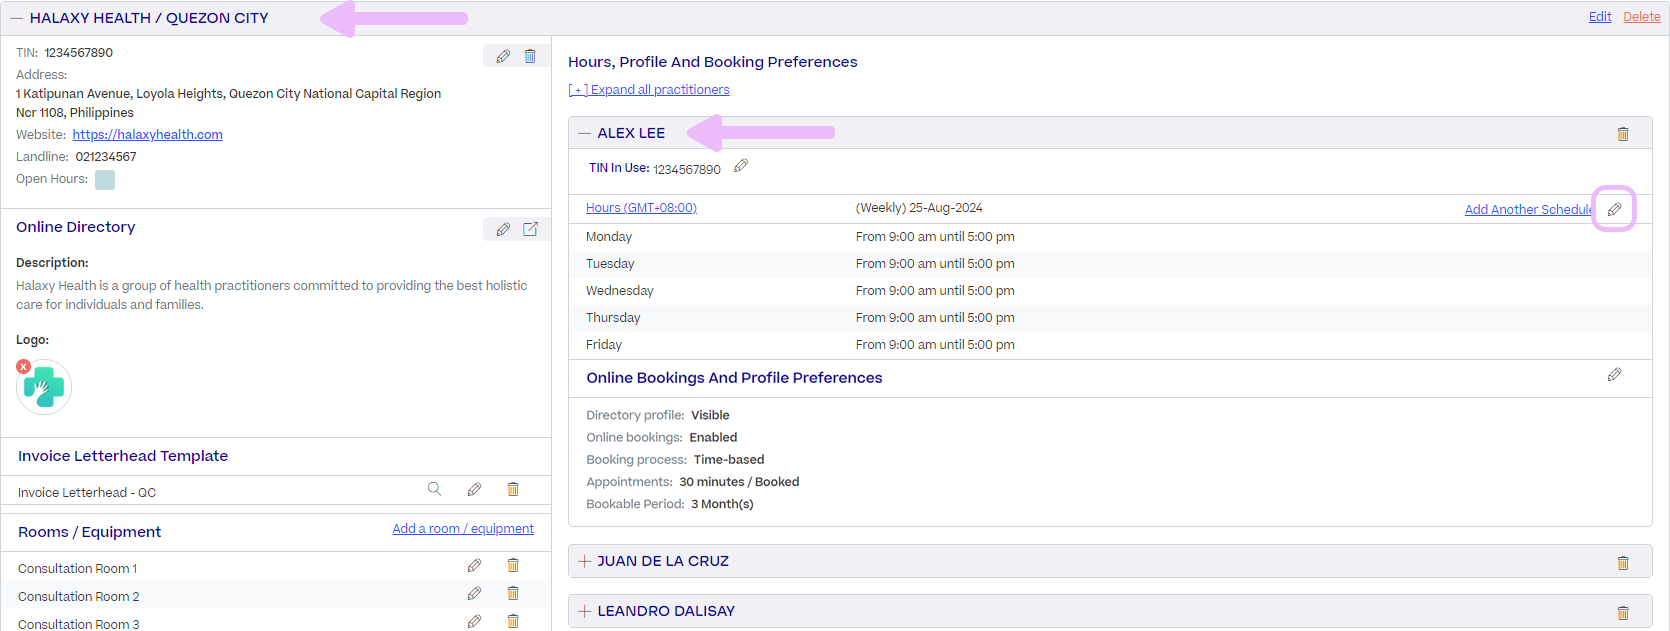The width and height of the screenshot is (1670, 631).
Task: Click the '(Weekly) 25-Aug-2024' schedule text
Action: click(x=919, y=208)
